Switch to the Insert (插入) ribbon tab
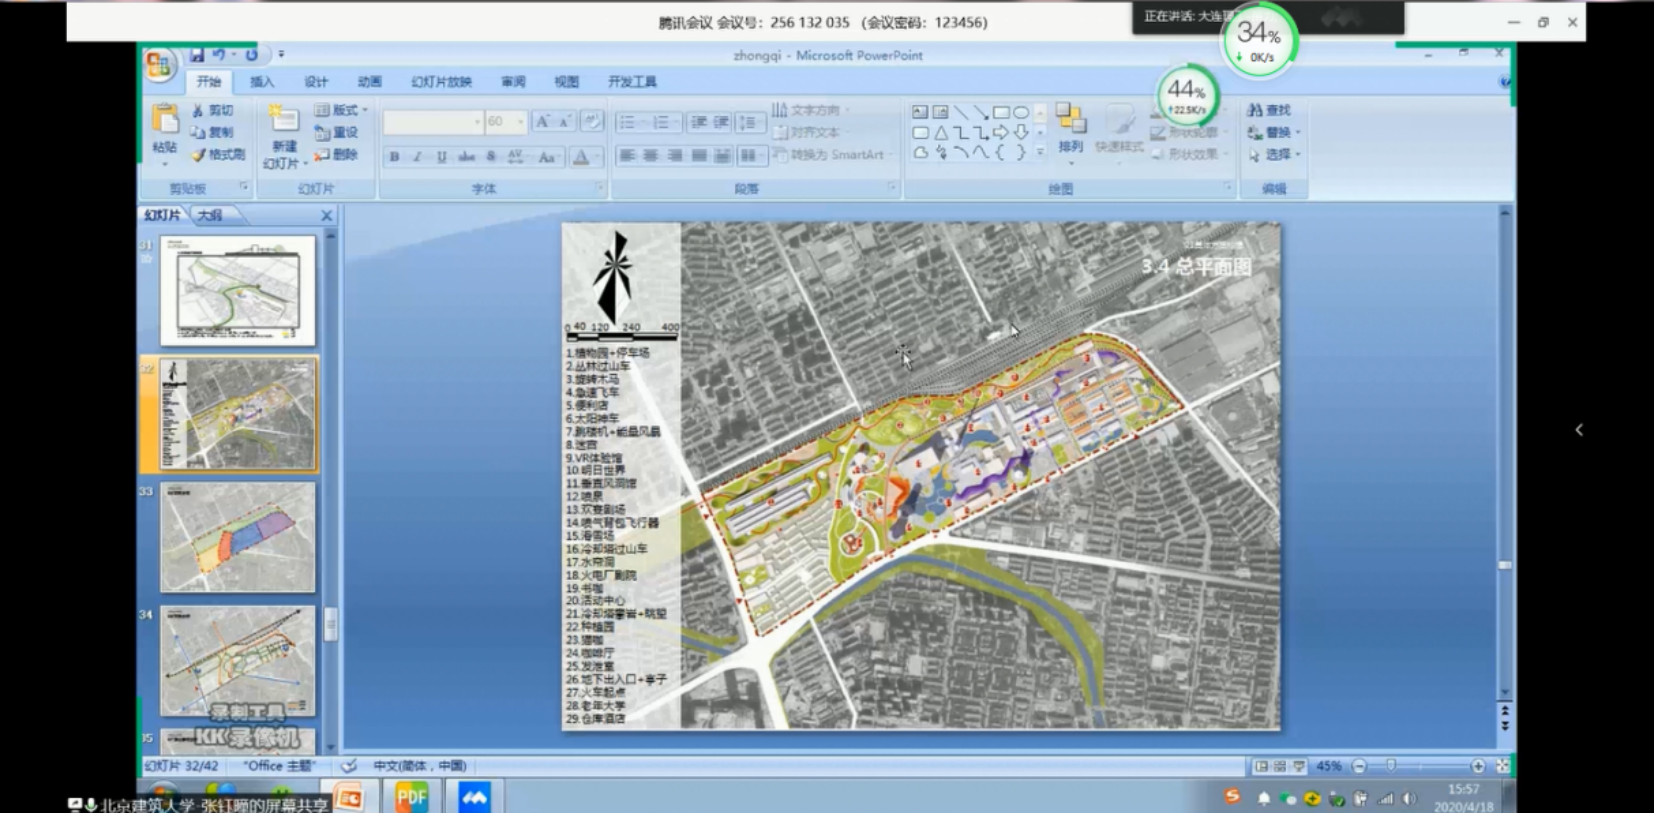The width and height of the screenshot is (1654, 814). [x=262, y=82]
